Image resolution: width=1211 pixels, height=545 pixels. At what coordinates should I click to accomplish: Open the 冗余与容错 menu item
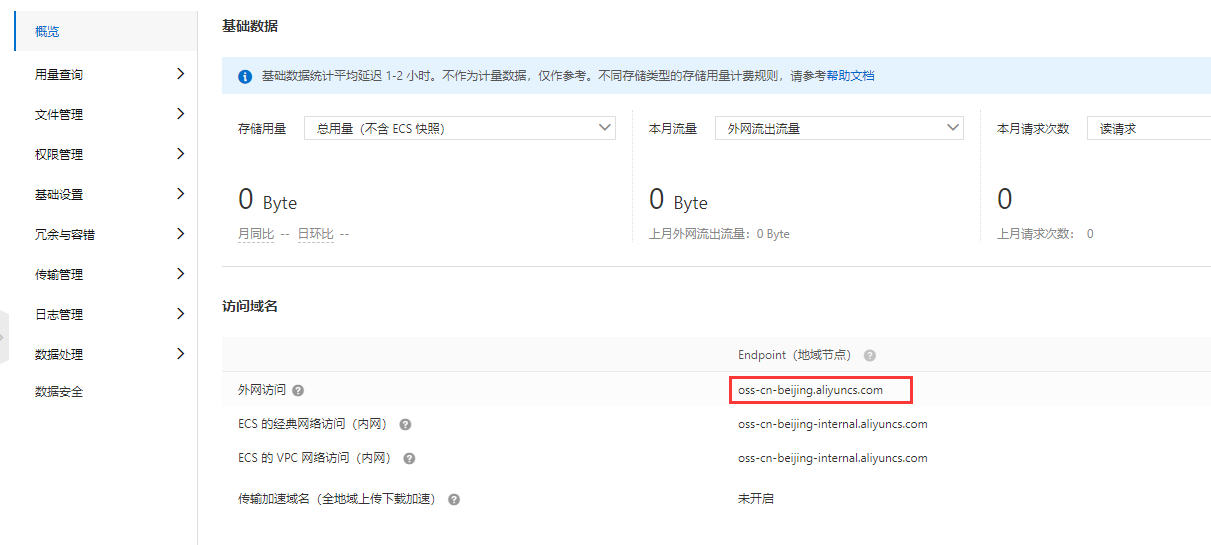click(x=106, y=234)
